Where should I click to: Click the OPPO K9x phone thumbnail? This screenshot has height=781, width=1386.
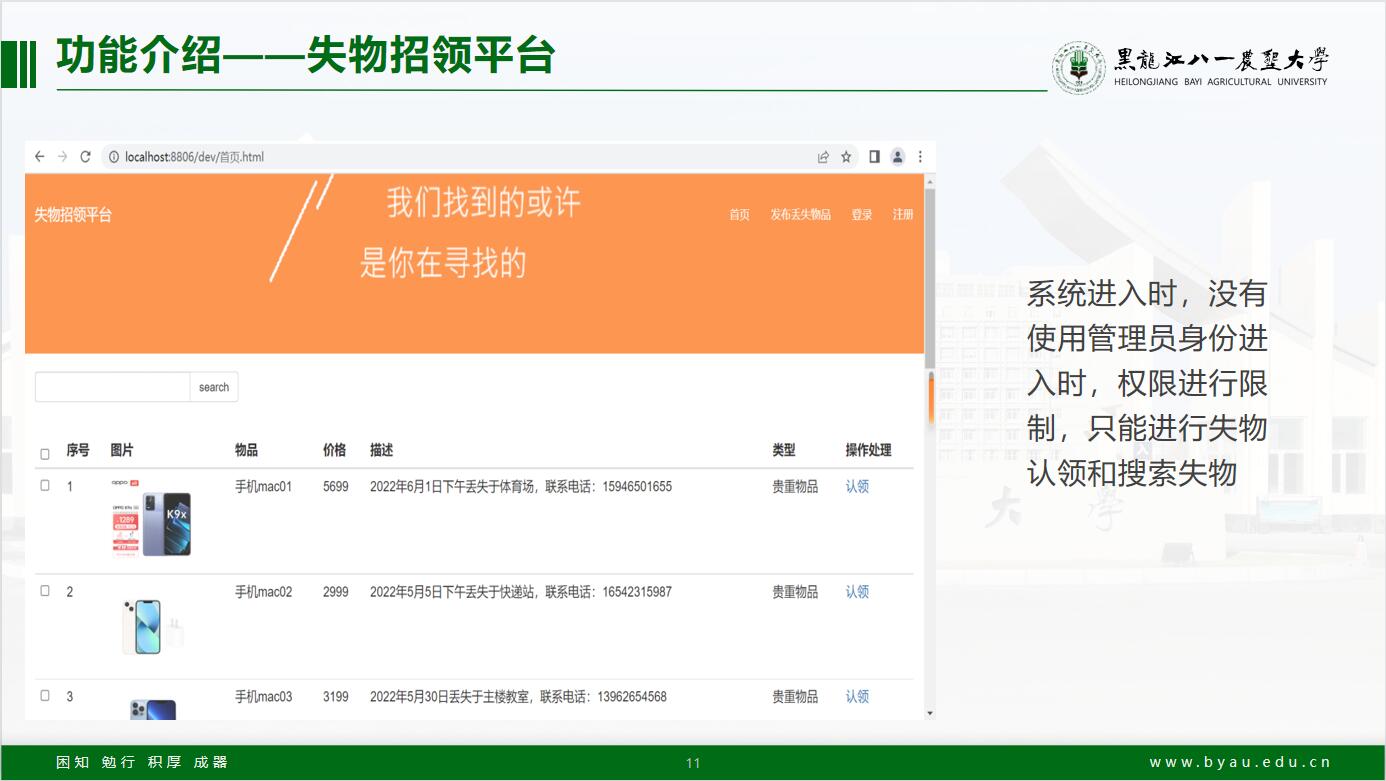tap(151, 520)
